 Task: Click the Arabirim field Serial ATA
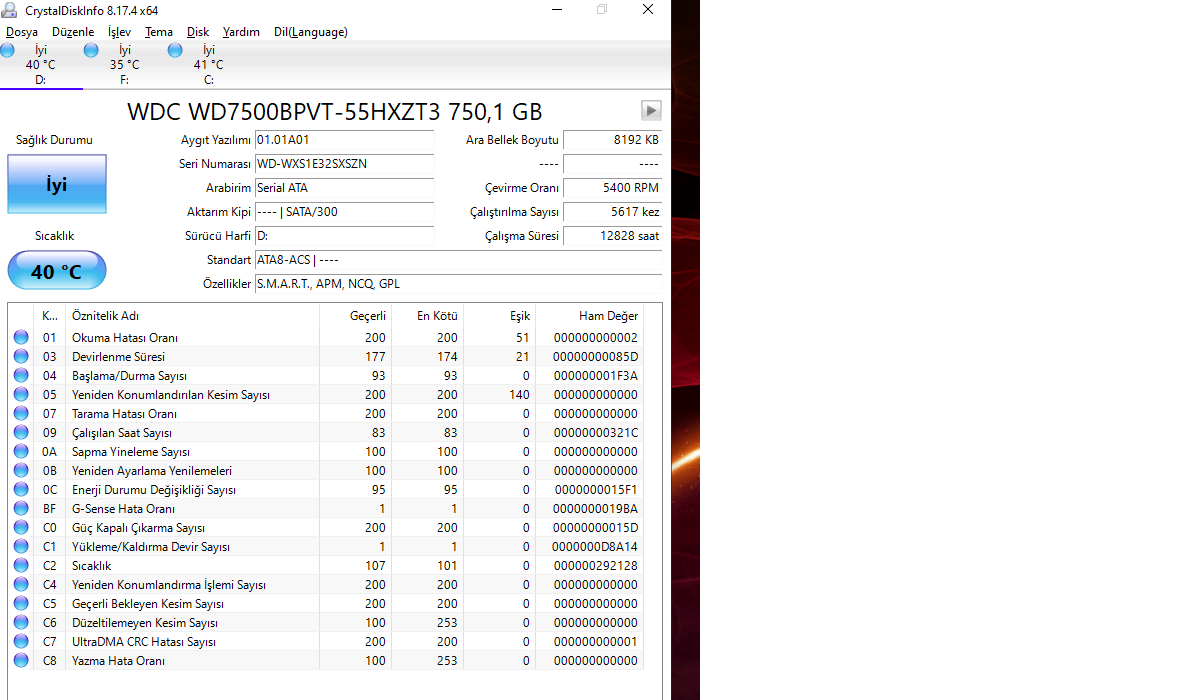click(344, 188)
